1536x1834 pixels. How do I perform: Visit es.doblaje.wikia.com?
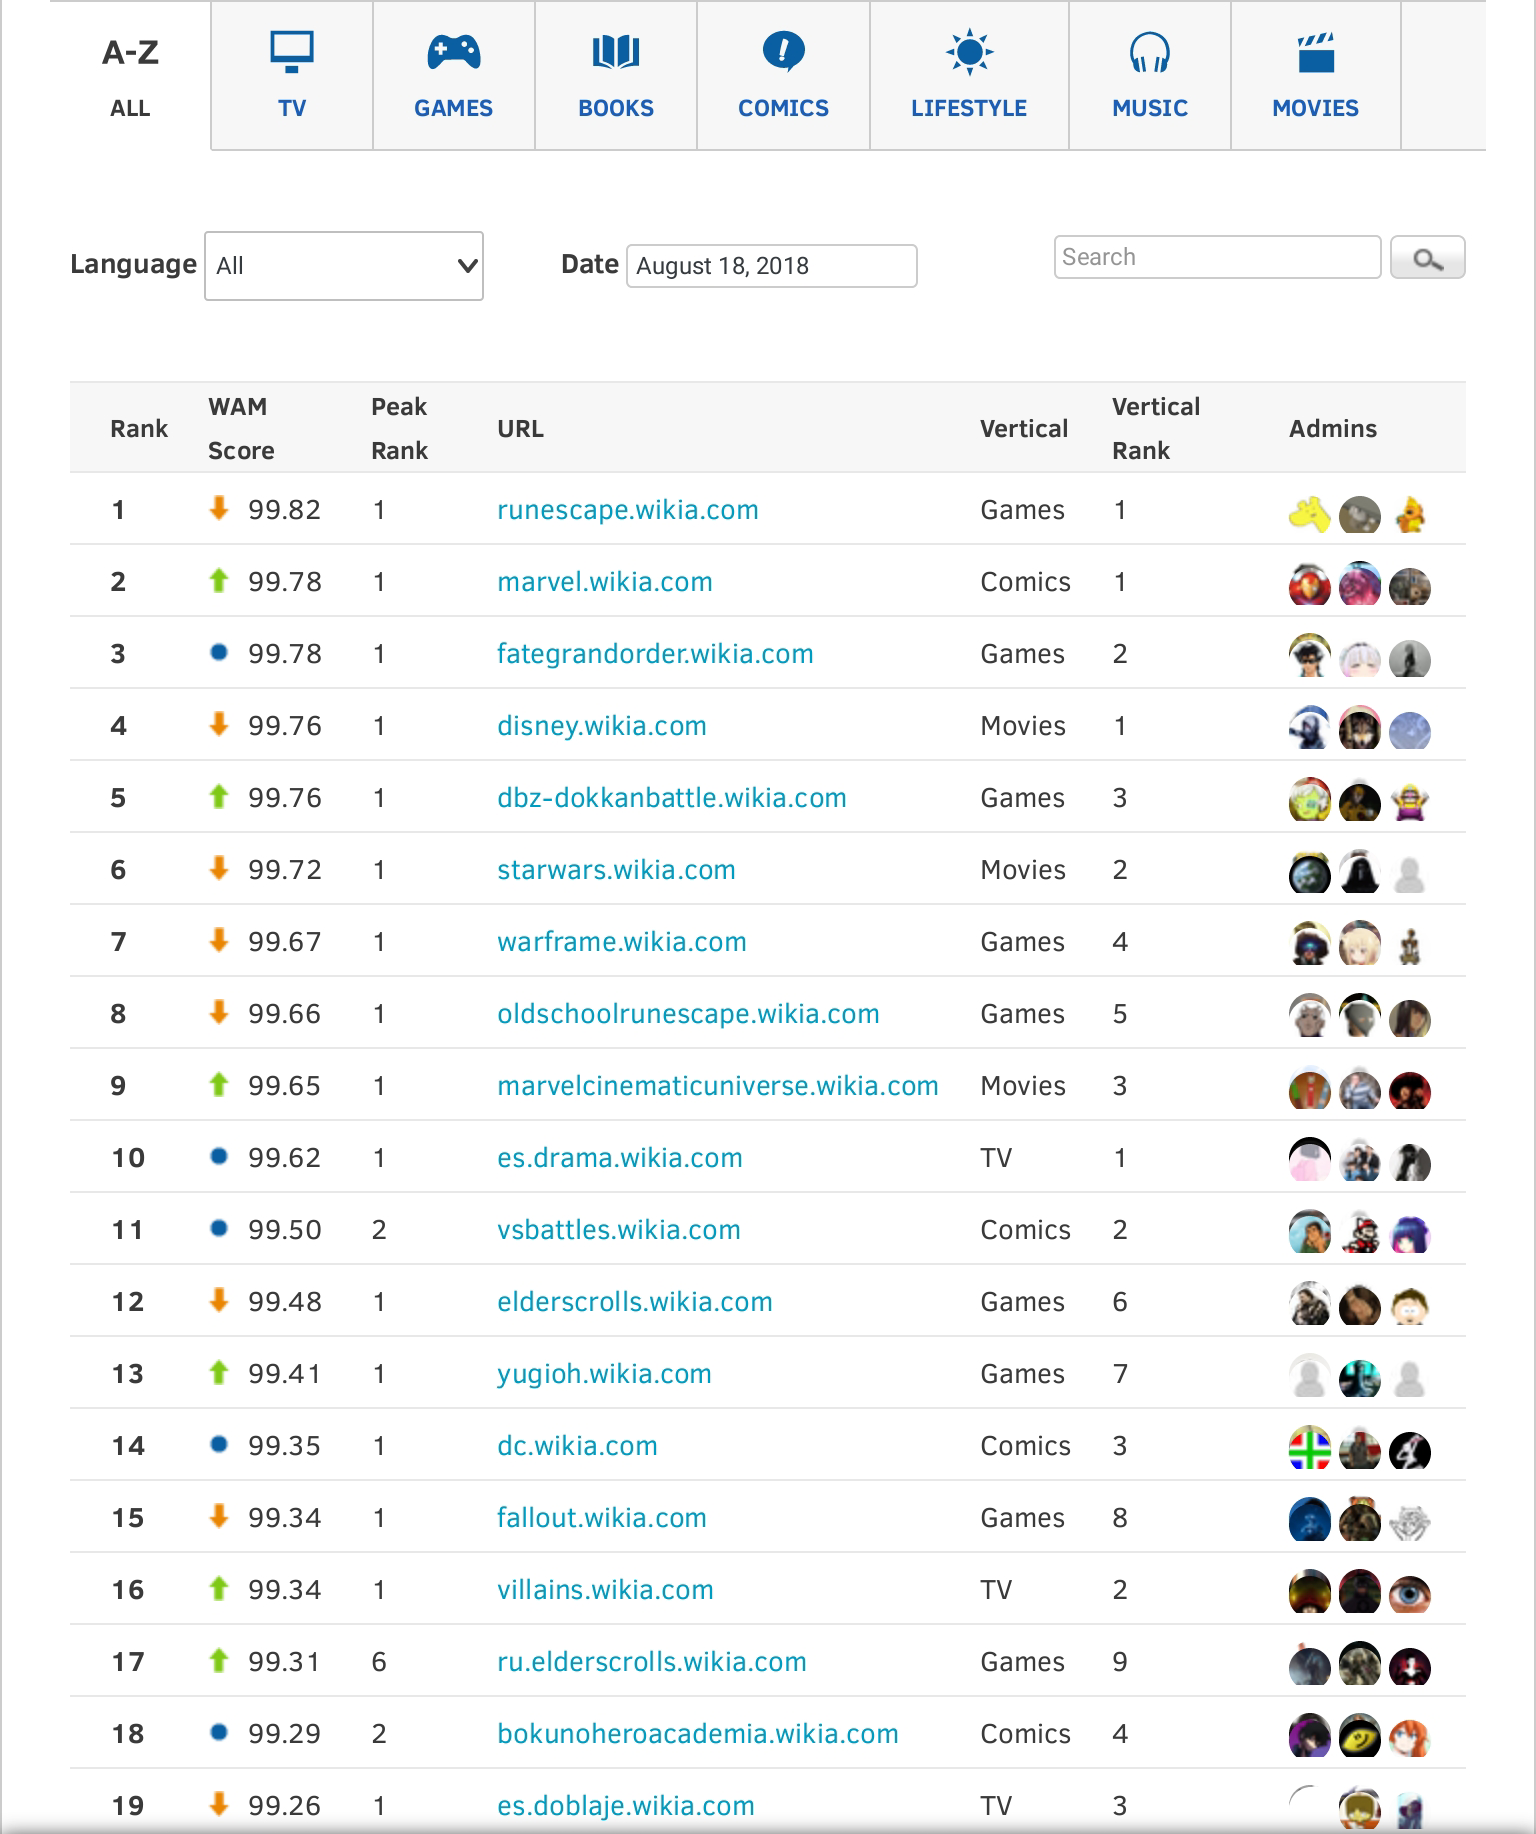click(x=625, y=1806)
